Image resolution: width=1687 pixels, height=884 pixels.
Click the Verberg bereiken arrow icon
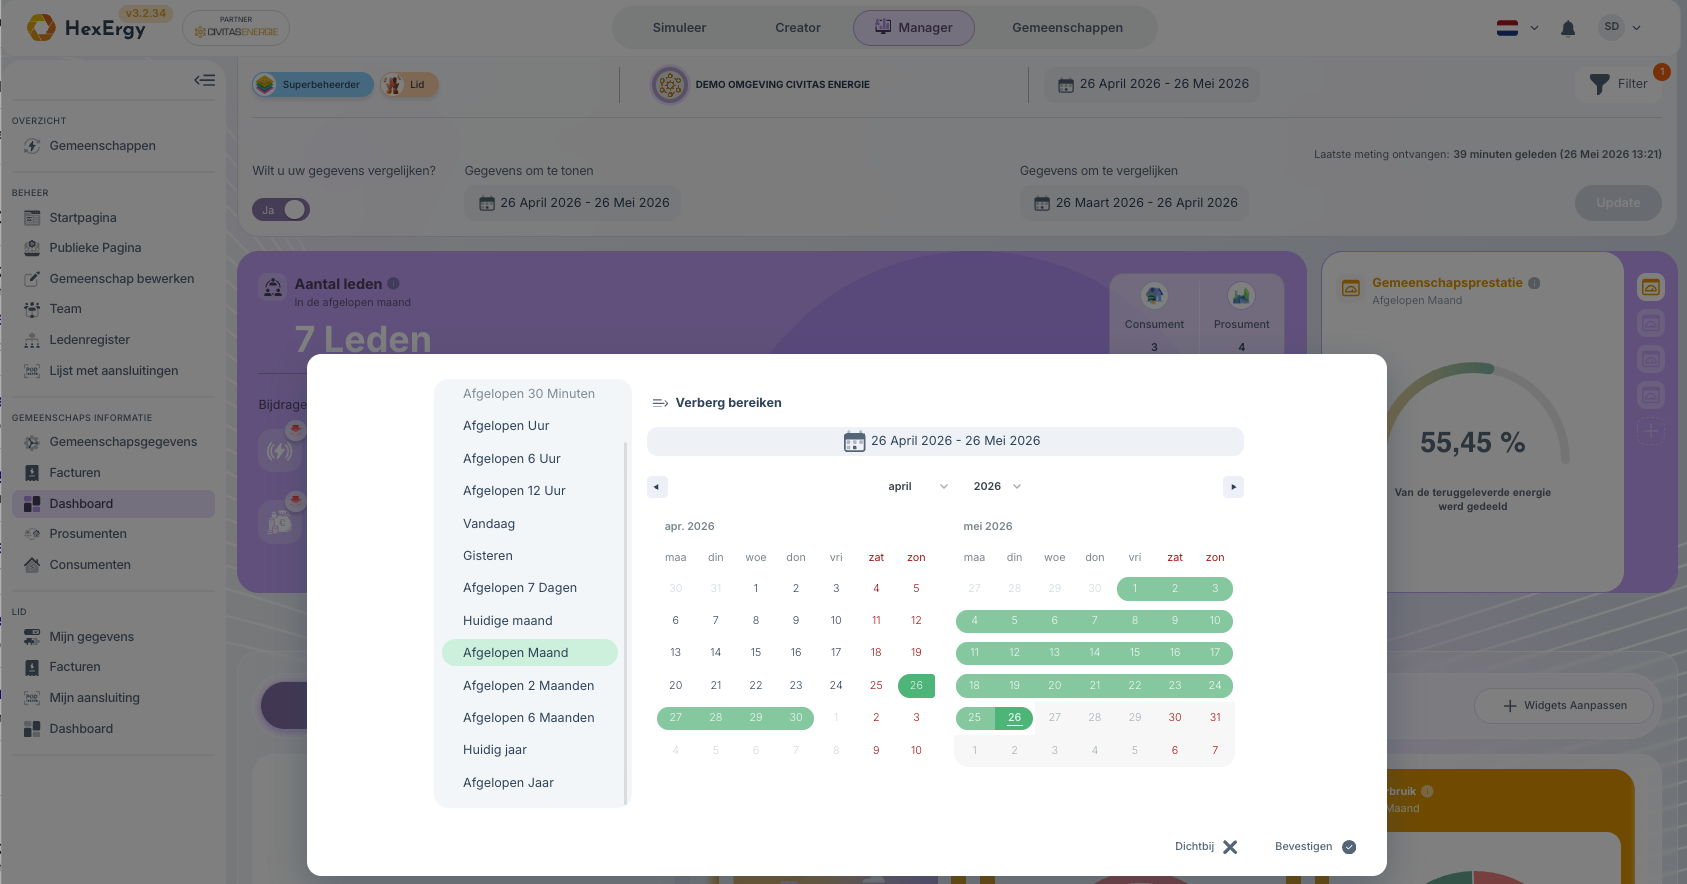(x=660, y=403)
